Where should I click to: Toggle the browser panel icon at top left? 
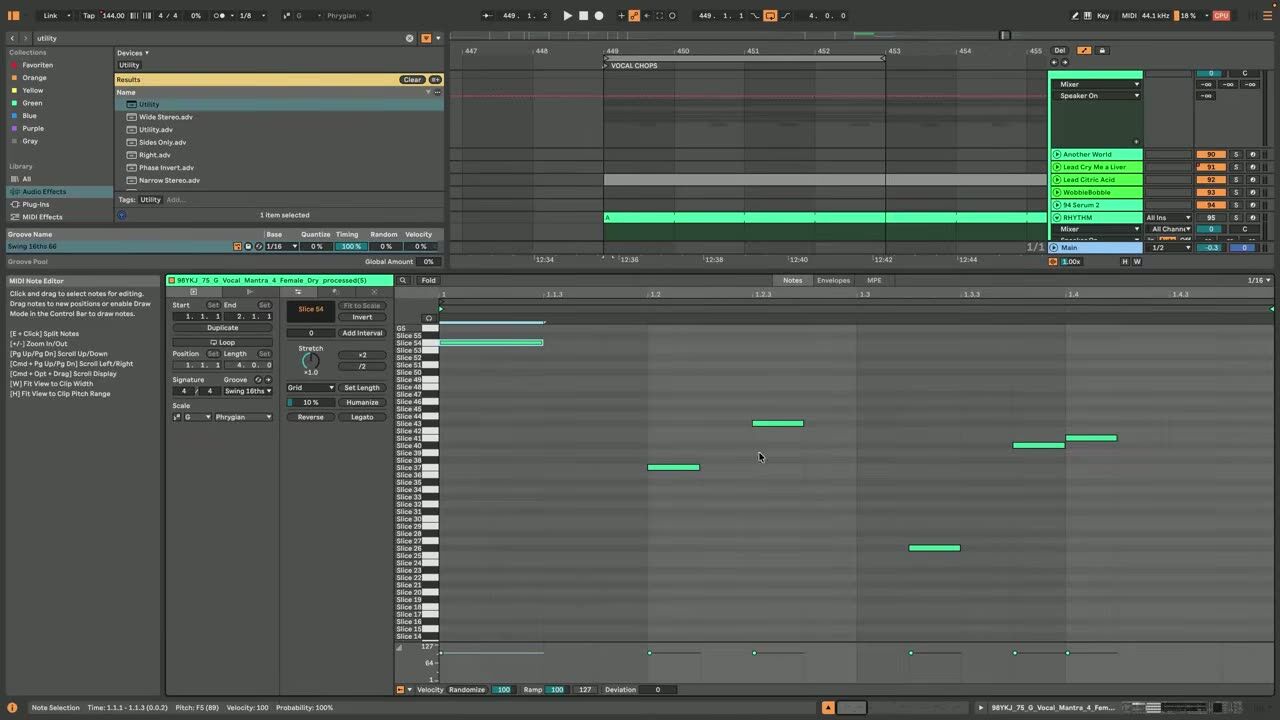point(14,15)
